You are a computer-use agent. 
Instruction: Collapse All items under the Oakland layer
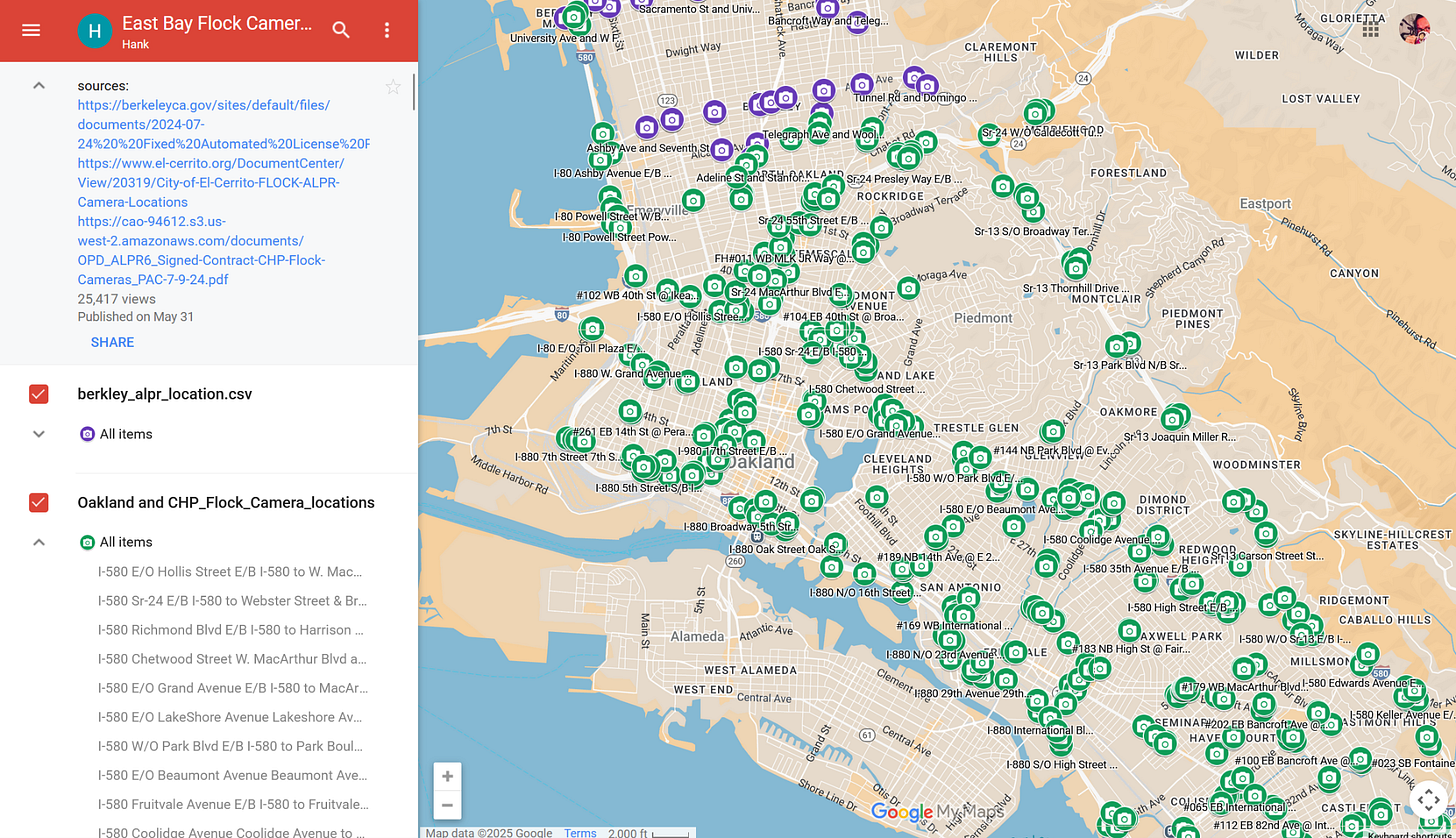38,541
